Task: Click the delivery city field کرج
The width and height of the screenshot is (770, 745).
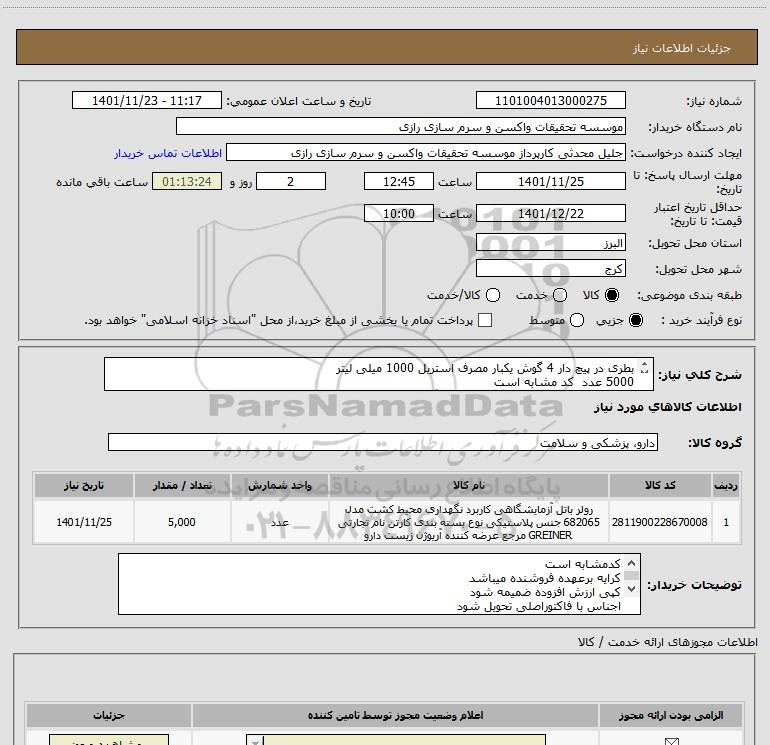Action: (x=550, y=268)
